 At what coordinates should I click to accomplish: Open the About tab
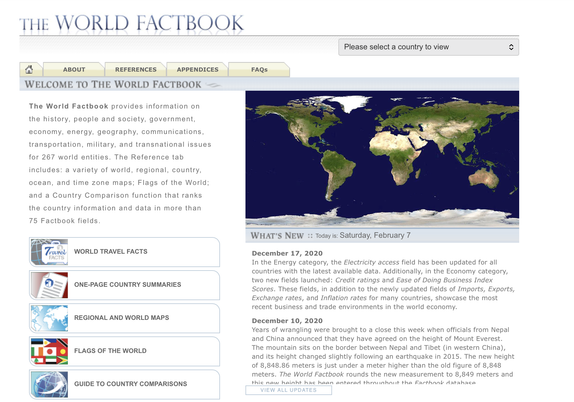74,70
